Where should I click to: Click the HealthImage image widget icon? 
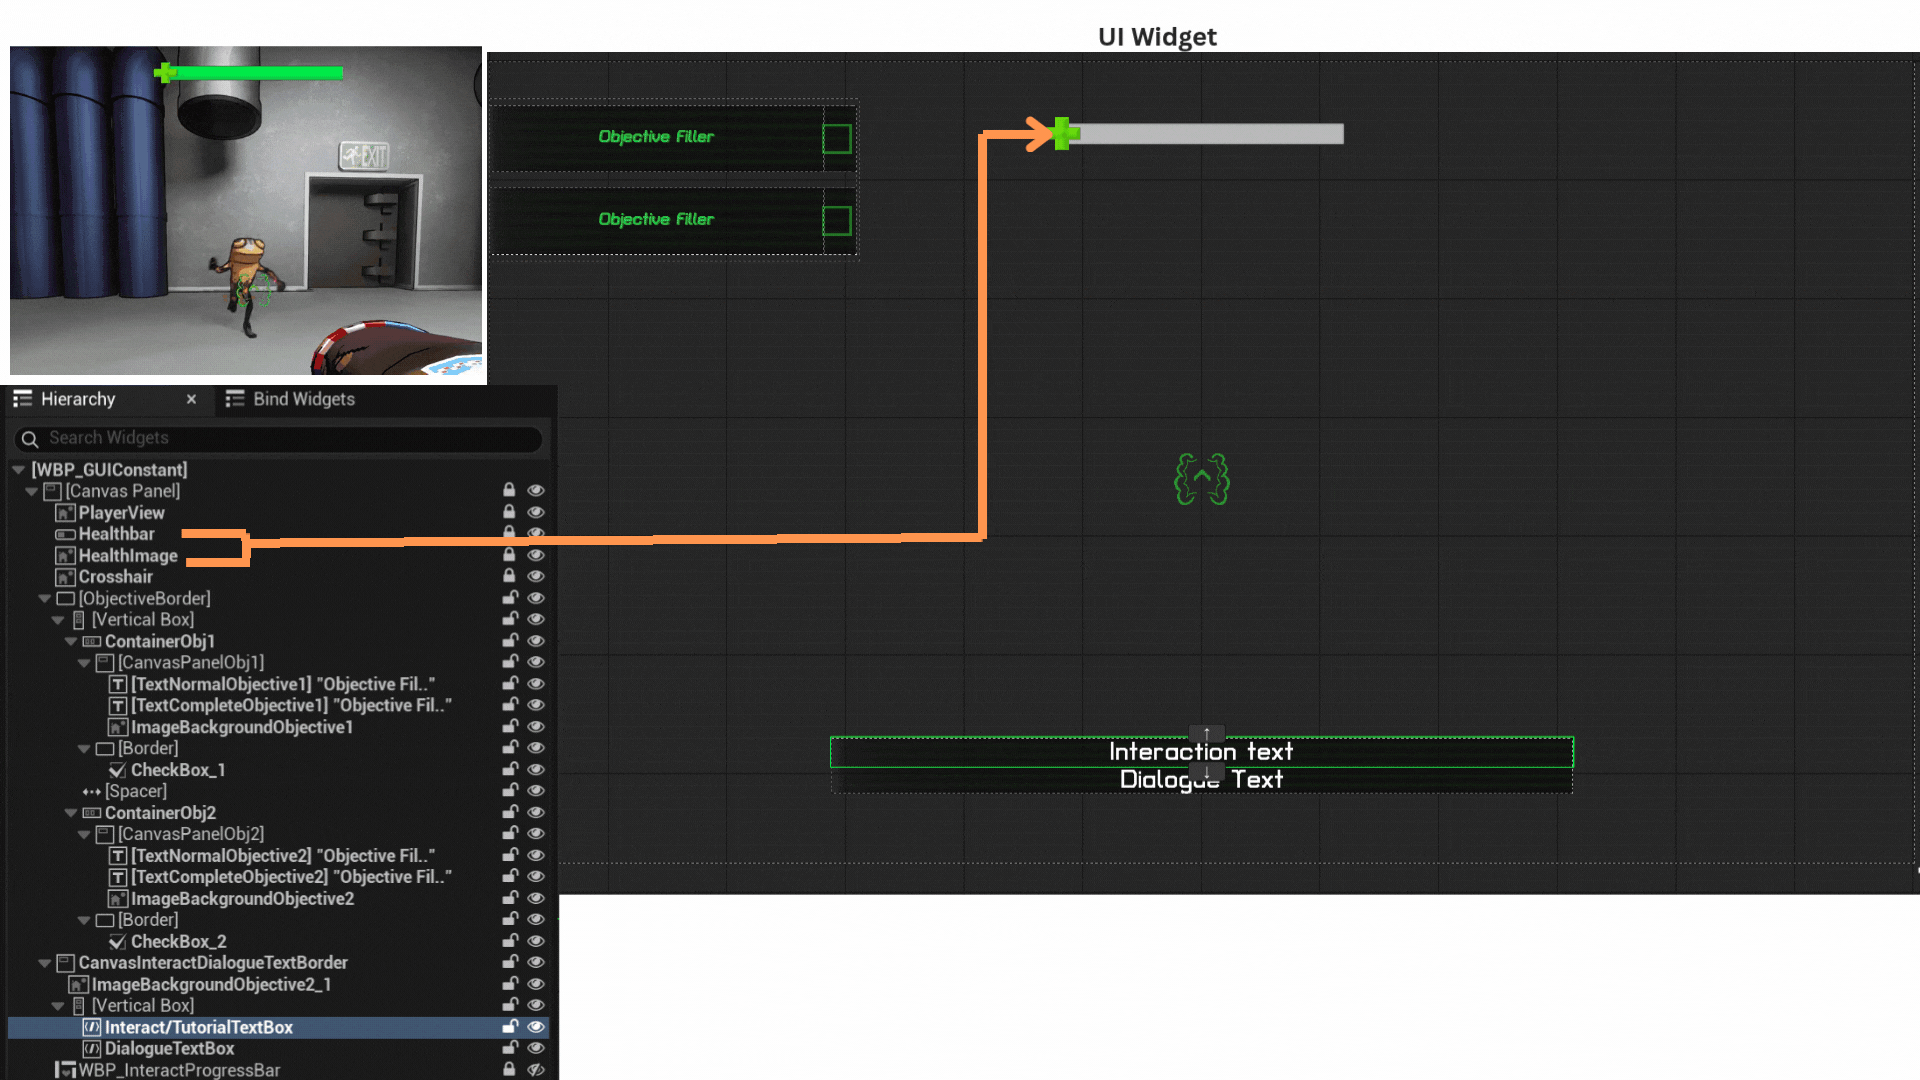tap(65, 556)
